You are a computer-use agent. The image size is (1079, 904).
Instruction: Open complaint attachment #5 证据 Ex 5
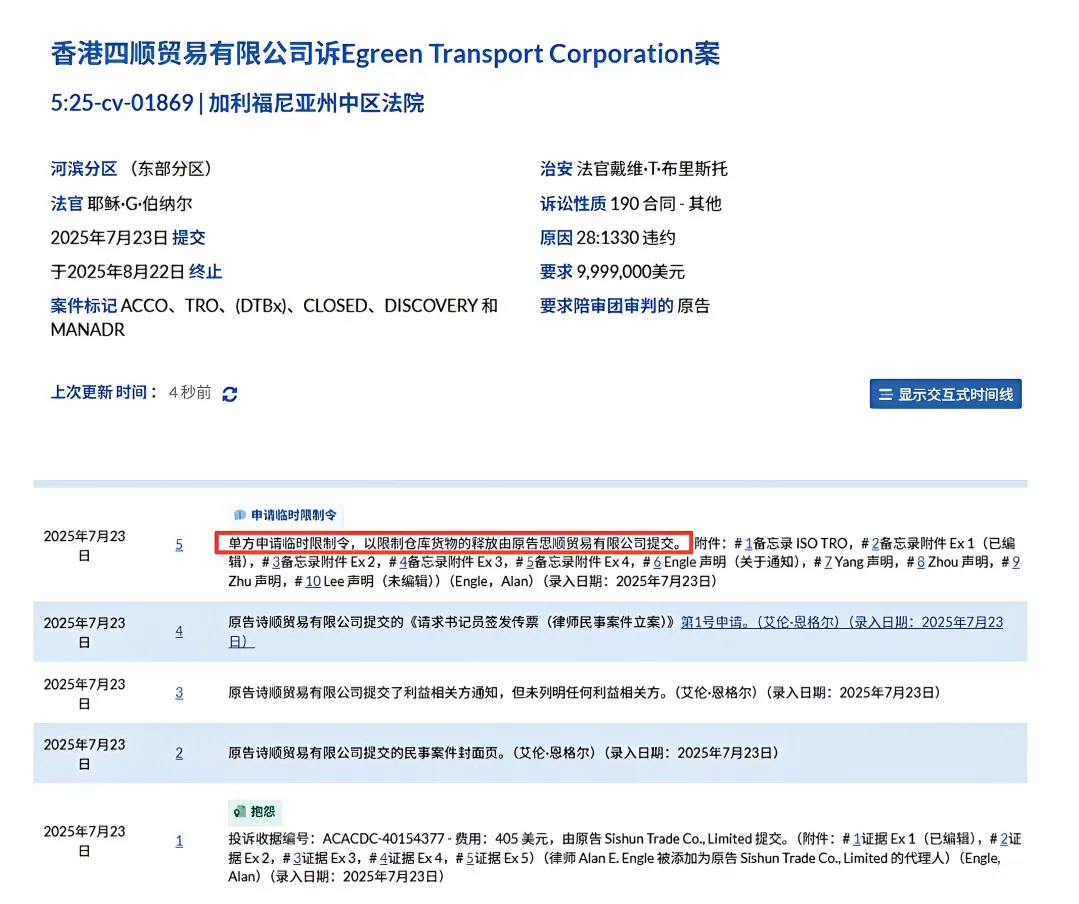pos(470,858)
